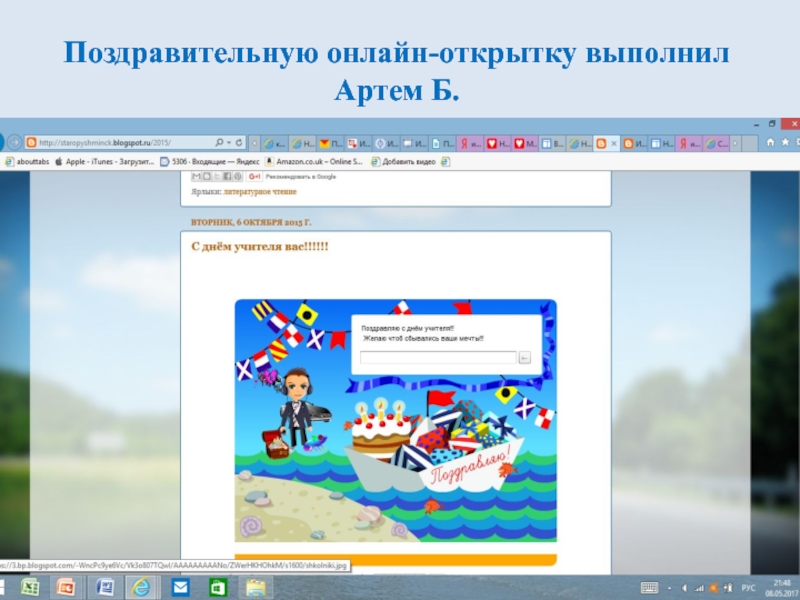Screen dimensions: 800x600
Task: Click the text input field in greeting card
Action: 438,357
